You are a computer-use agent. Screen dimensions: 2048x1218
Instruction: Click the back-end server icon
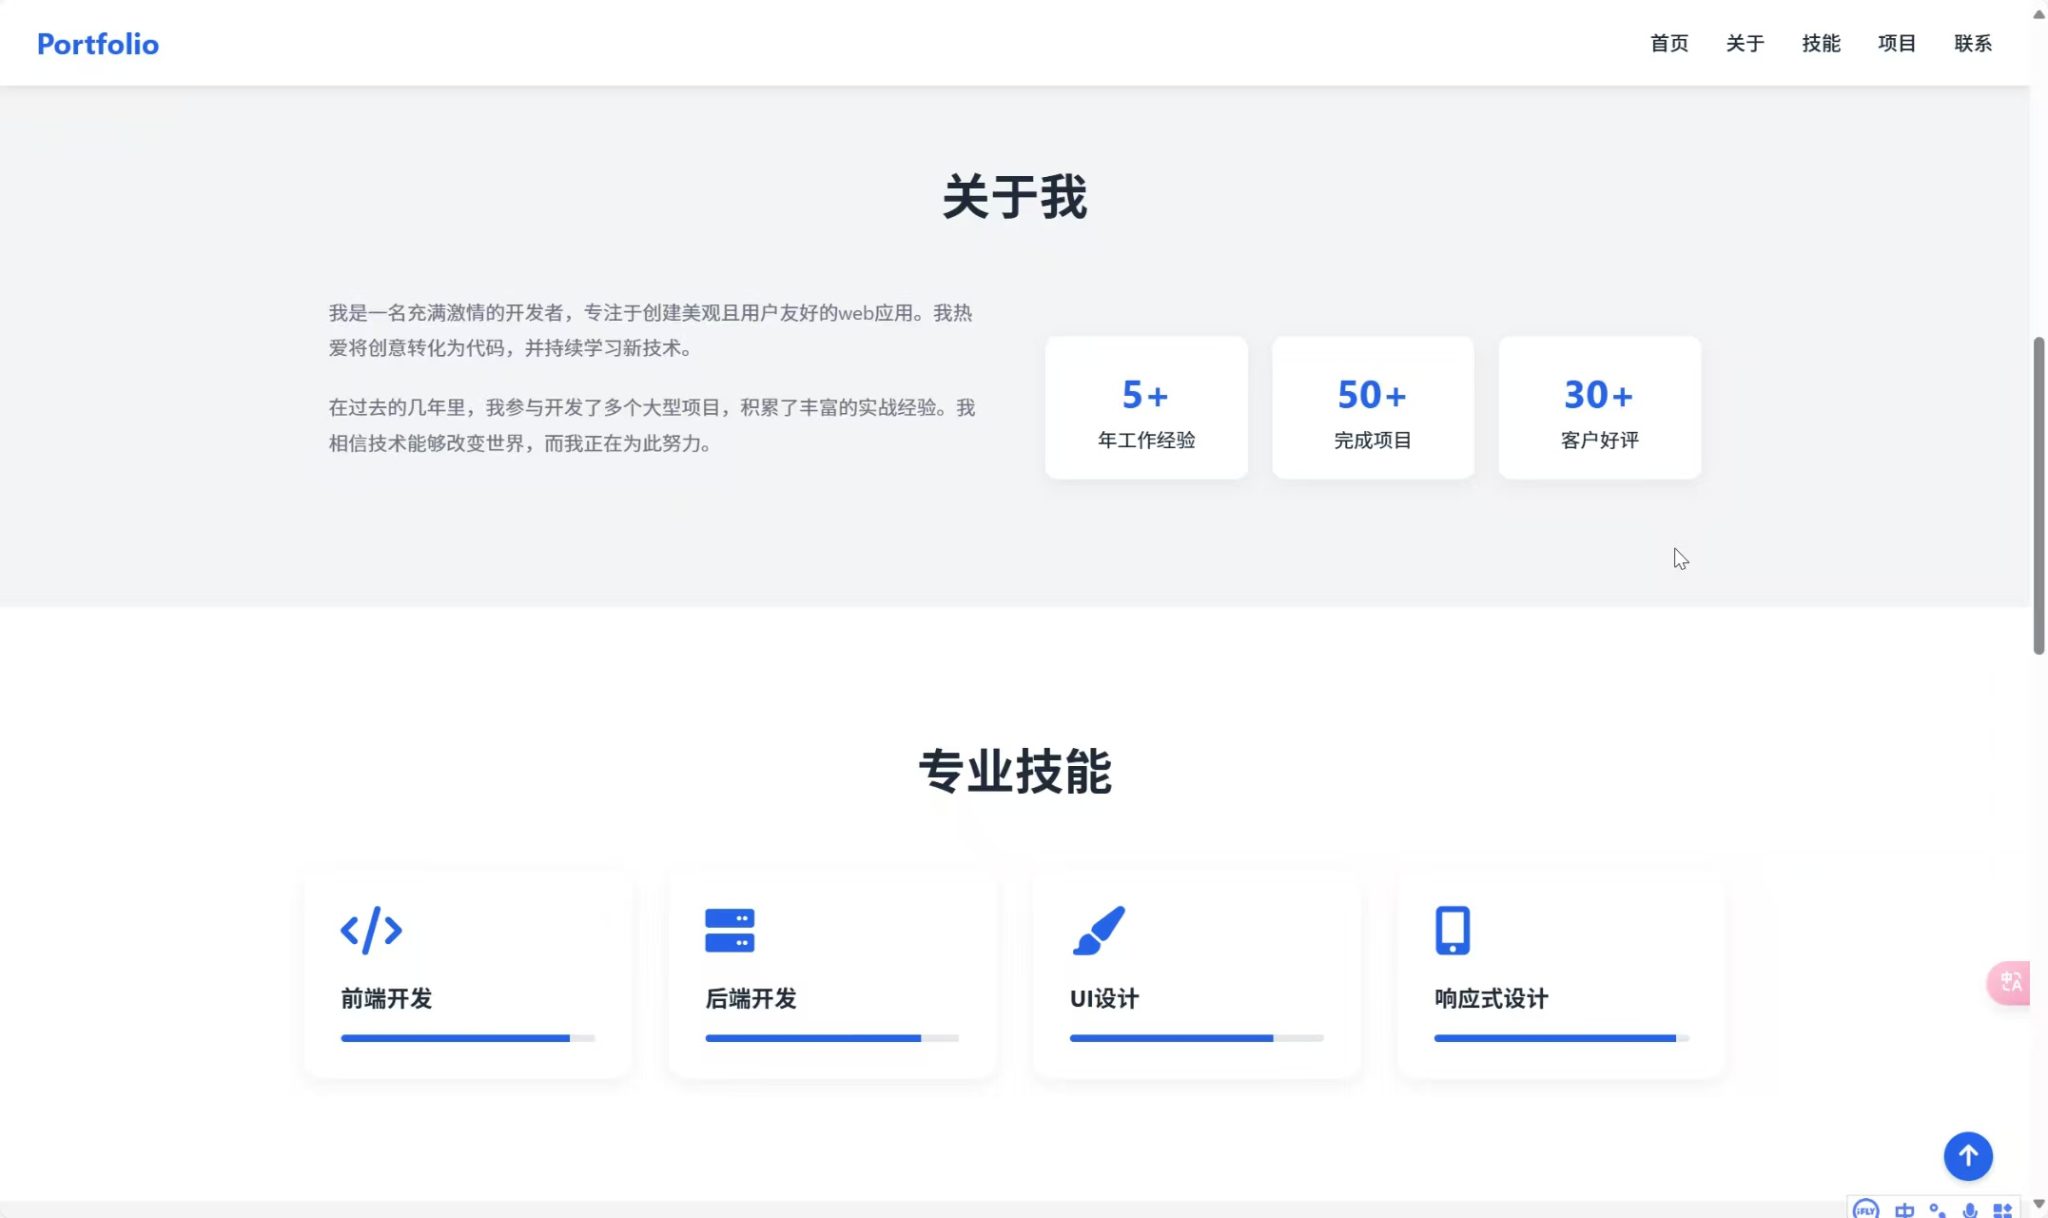729,930
